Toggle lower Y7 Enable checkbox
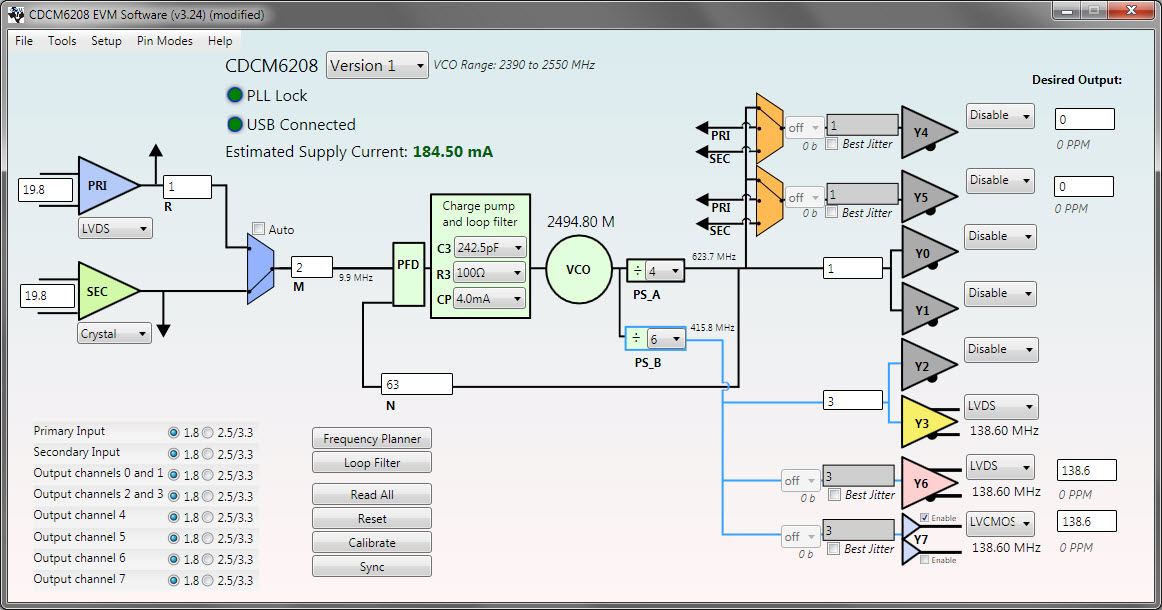Screen dimensions: 1162x610 924,560
